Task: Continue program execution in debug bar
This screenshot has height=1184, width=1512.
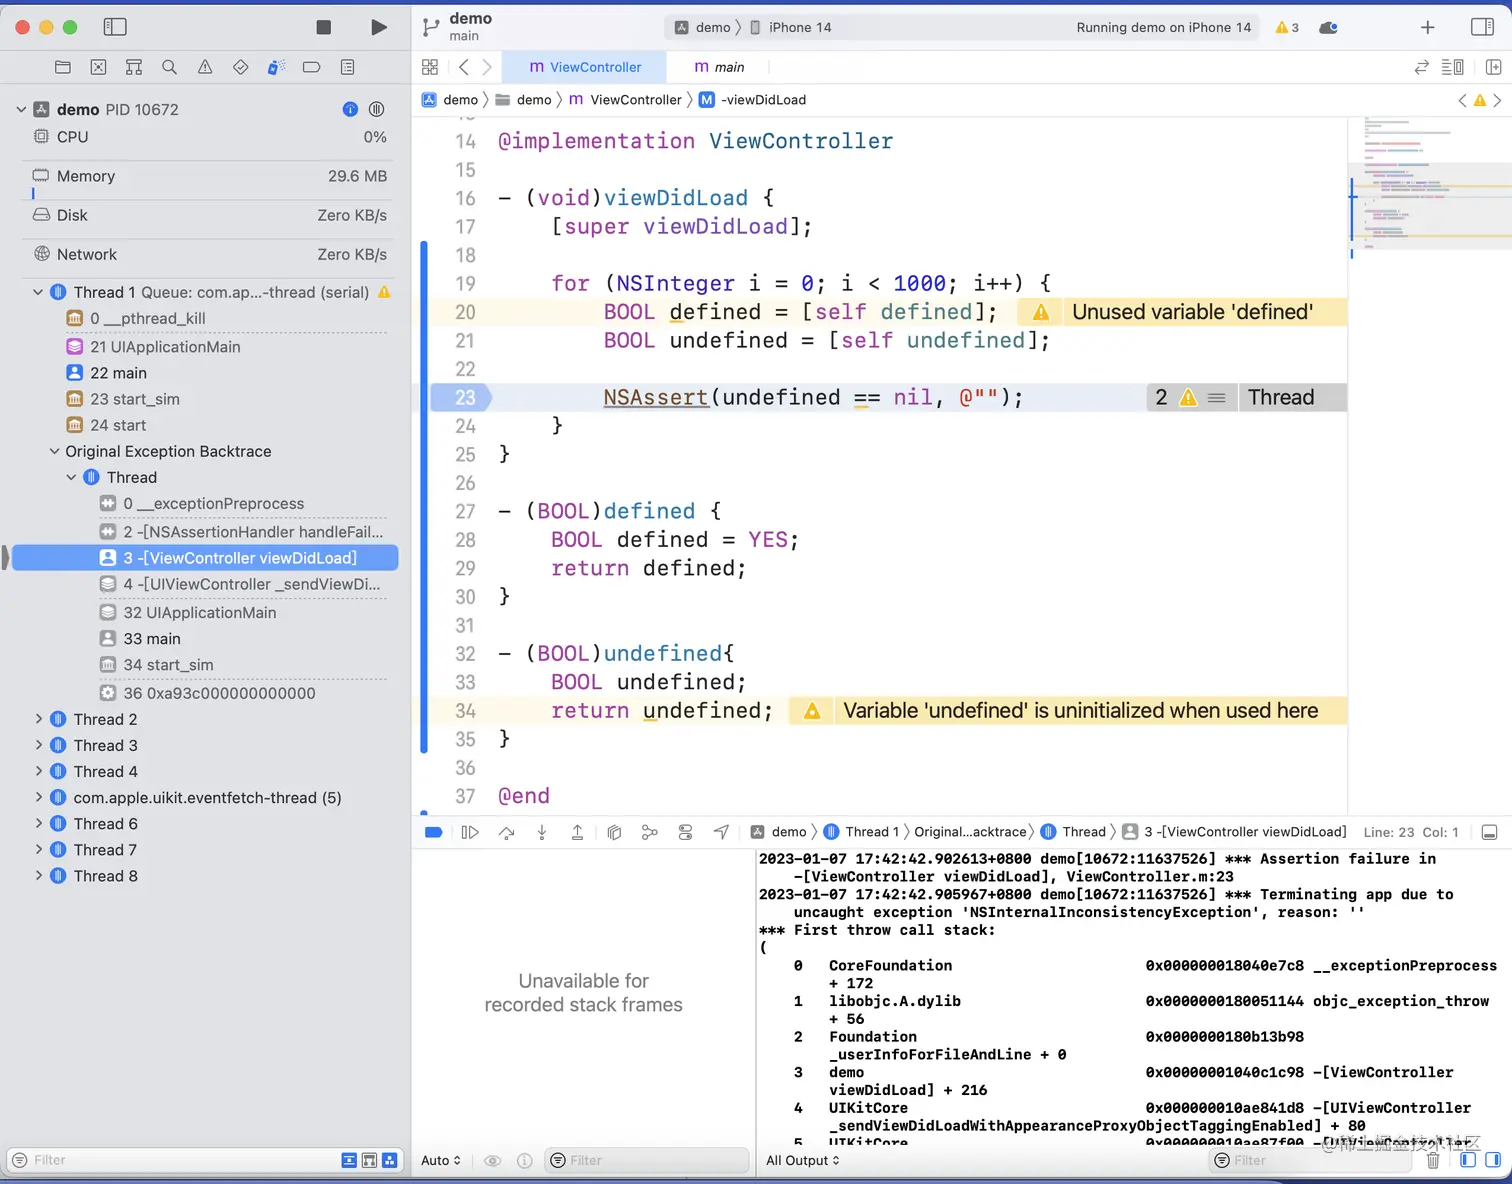Action: pos(469,832)
